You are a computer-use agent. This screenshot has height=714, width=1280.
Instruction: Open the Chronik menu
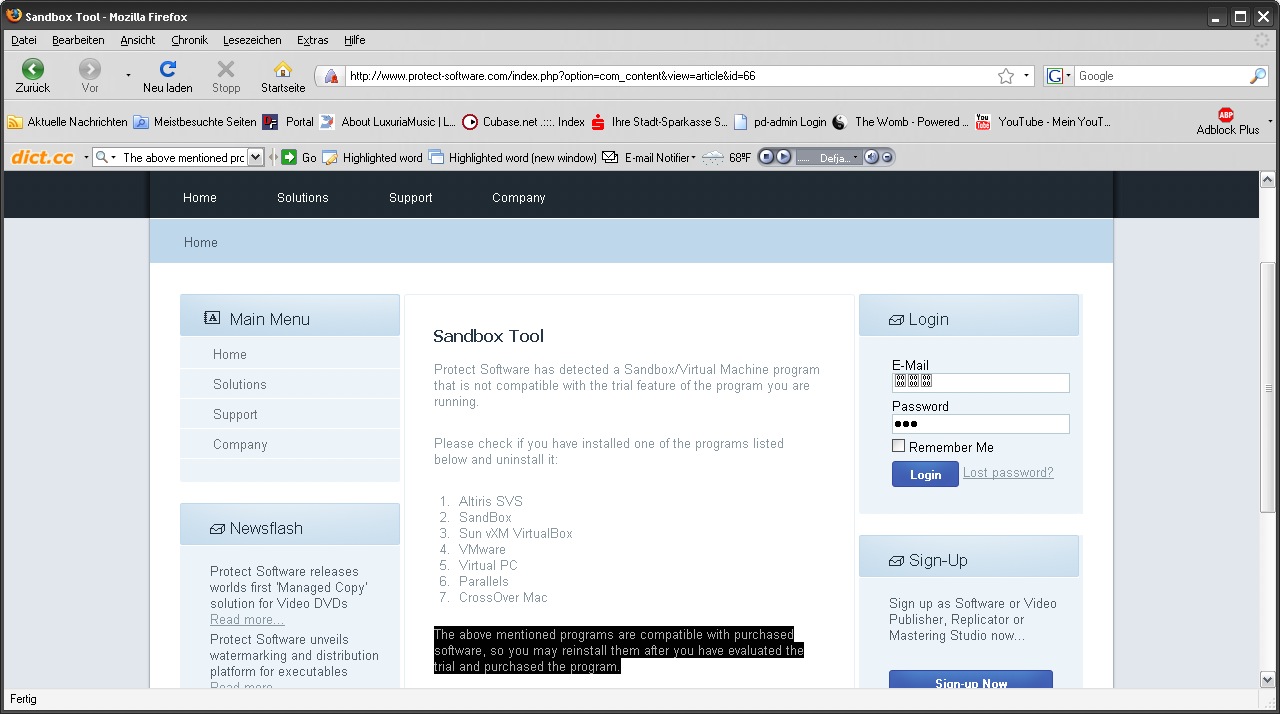tap(190, 40)
